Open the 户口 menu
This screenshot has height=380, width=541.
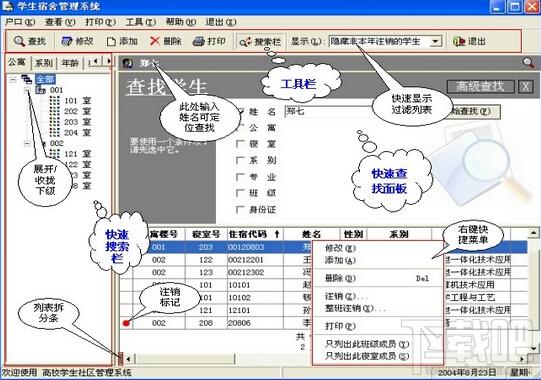pos(20,22)
